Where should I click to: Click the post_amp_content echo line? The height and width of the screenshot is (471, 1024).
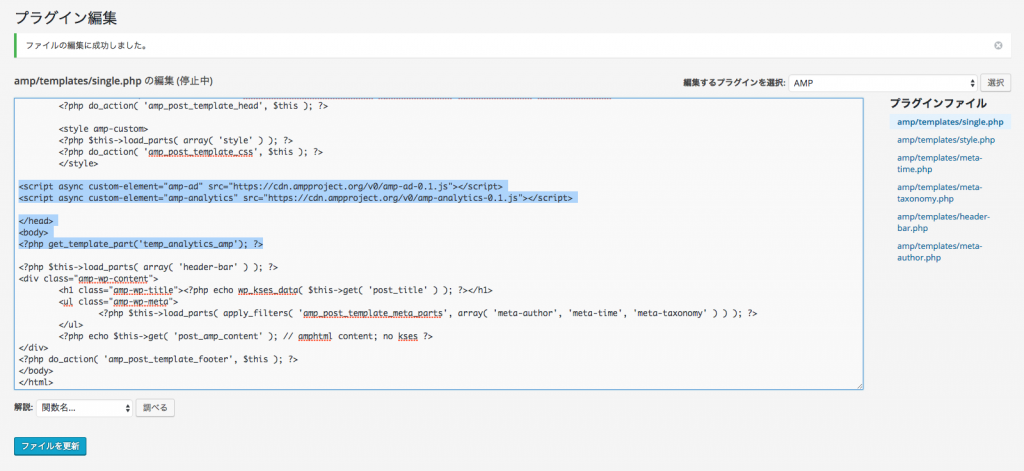click(246, 336)
